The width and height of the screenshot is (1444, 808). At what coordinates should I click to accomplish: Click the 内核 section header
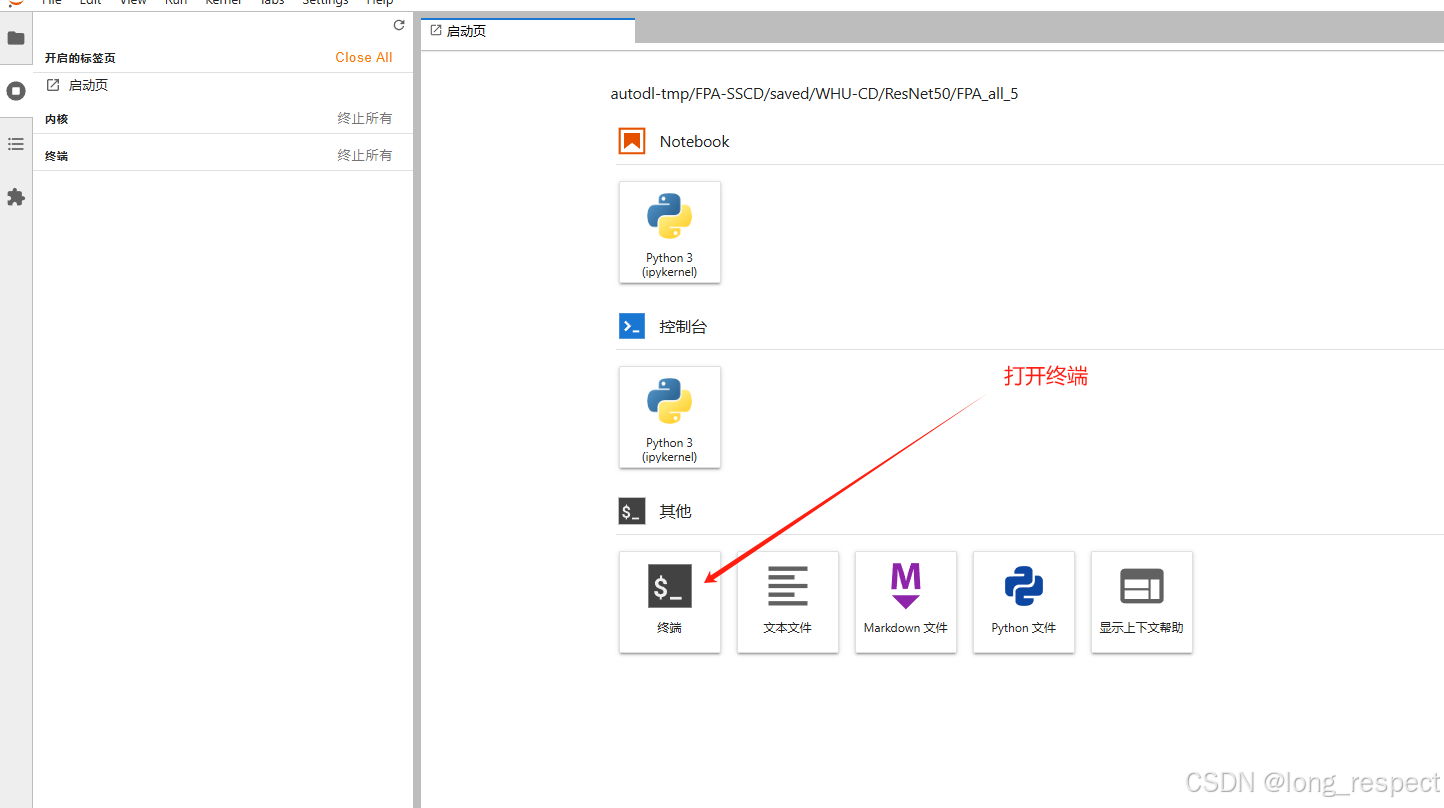click(x=57, y=119)
